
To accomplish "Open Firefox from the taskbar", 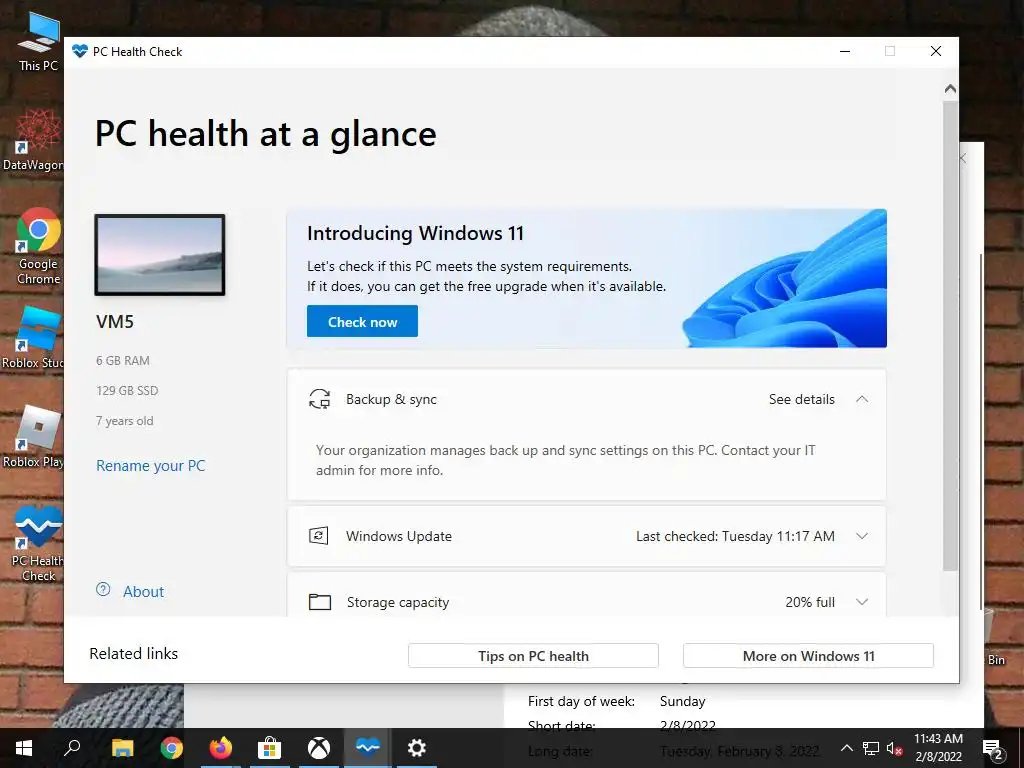I will tap(221, 748).
